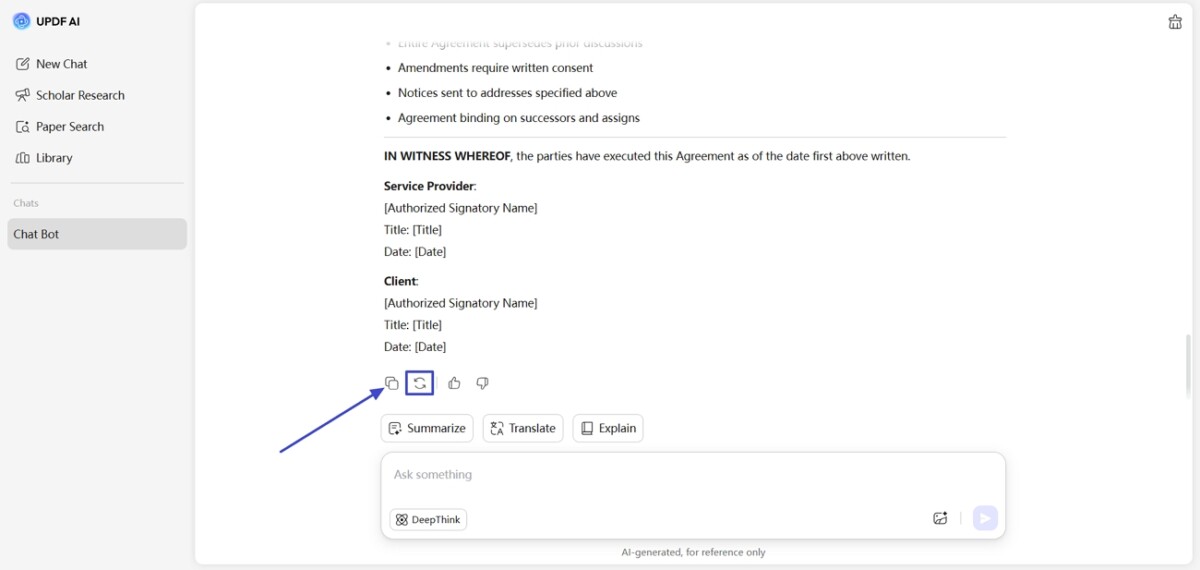This screenshot has height=570, width=1200.
Task: Click the send message arrow button
Action: click(x=985, y=518)
